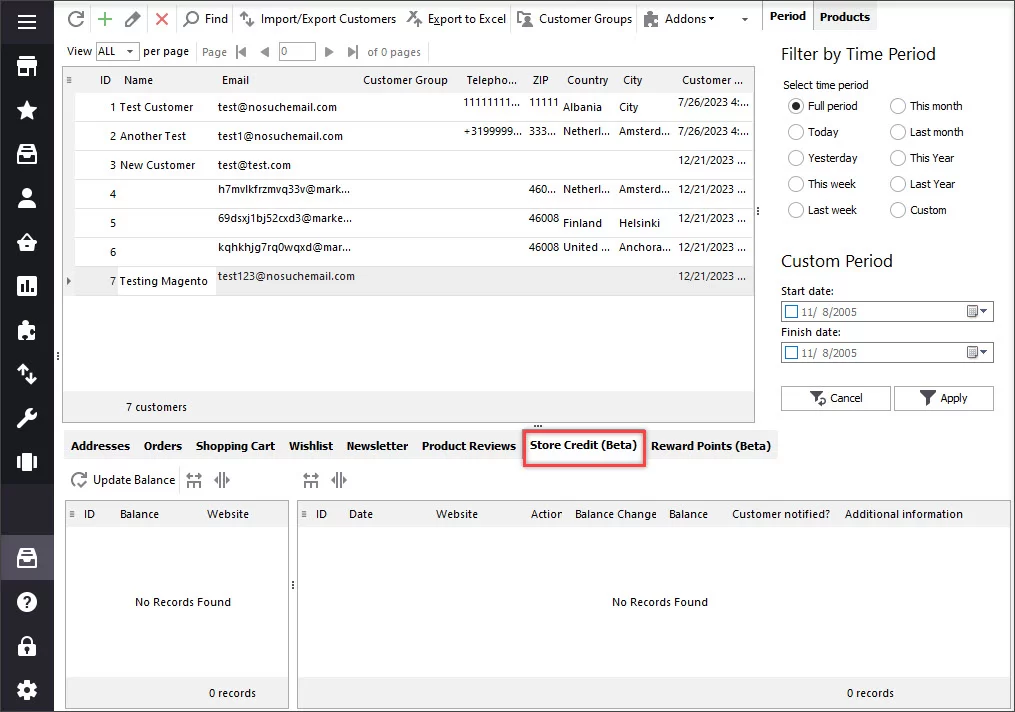Add a new customer with plus icon
This screenshot has width=1015, height=712.
(105, 19)
